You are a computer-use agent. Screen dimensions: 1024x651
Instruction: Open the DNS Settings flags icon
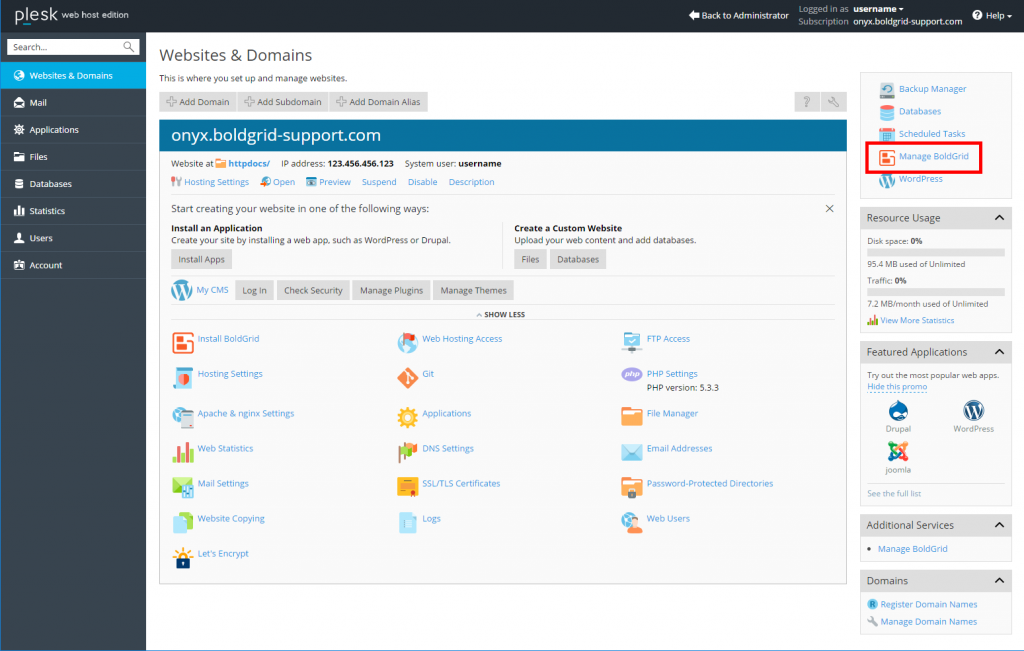[x=408, y=453]
